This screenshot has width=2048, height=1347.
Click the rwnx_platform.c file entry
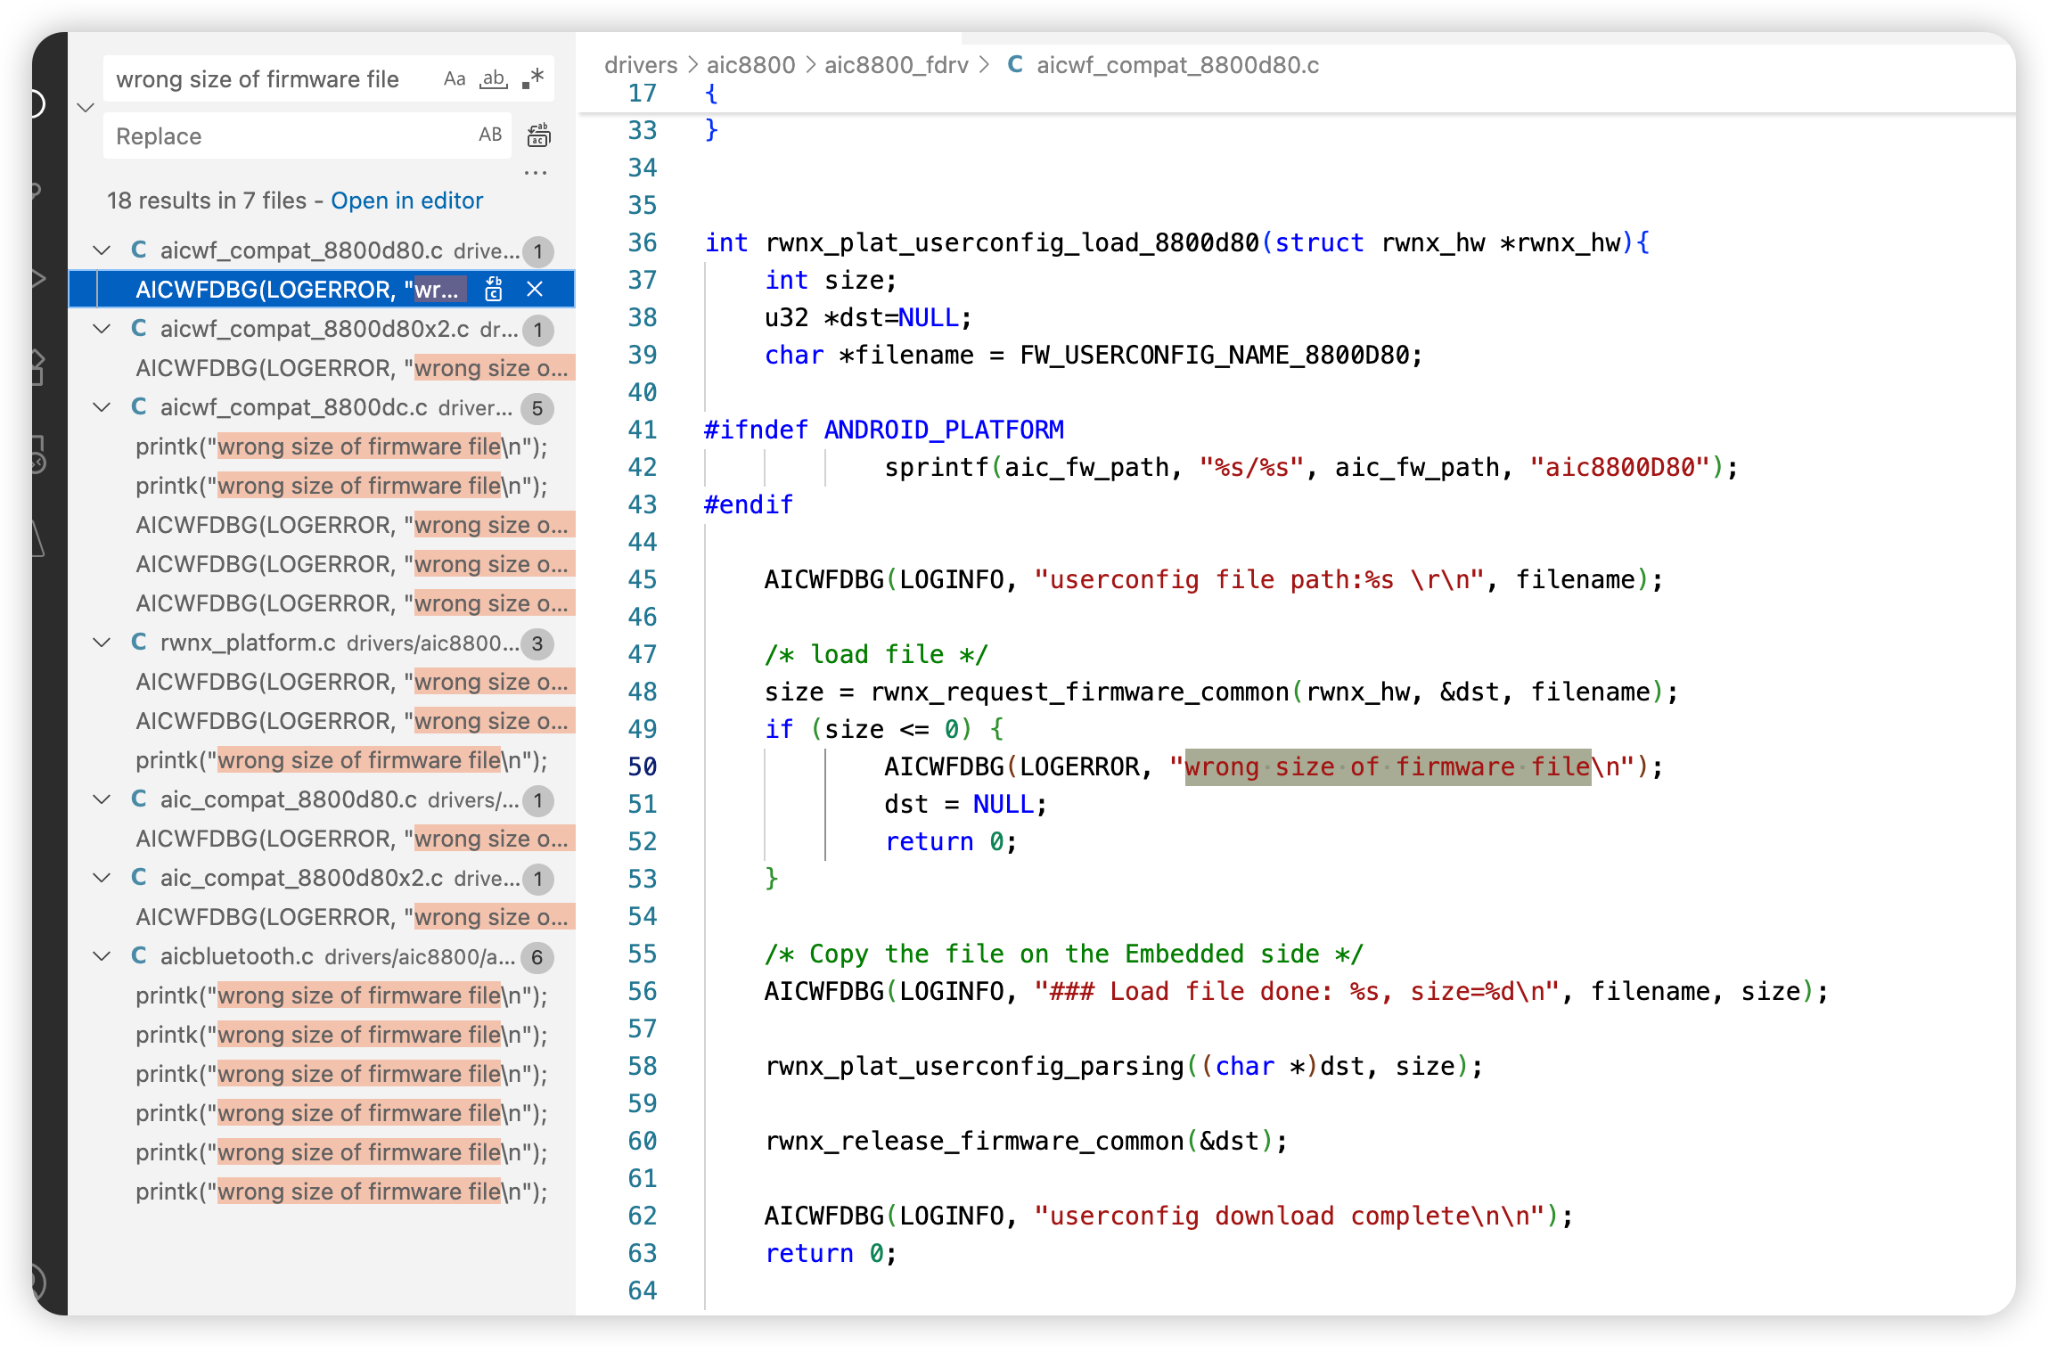click(x=322, y=643)
